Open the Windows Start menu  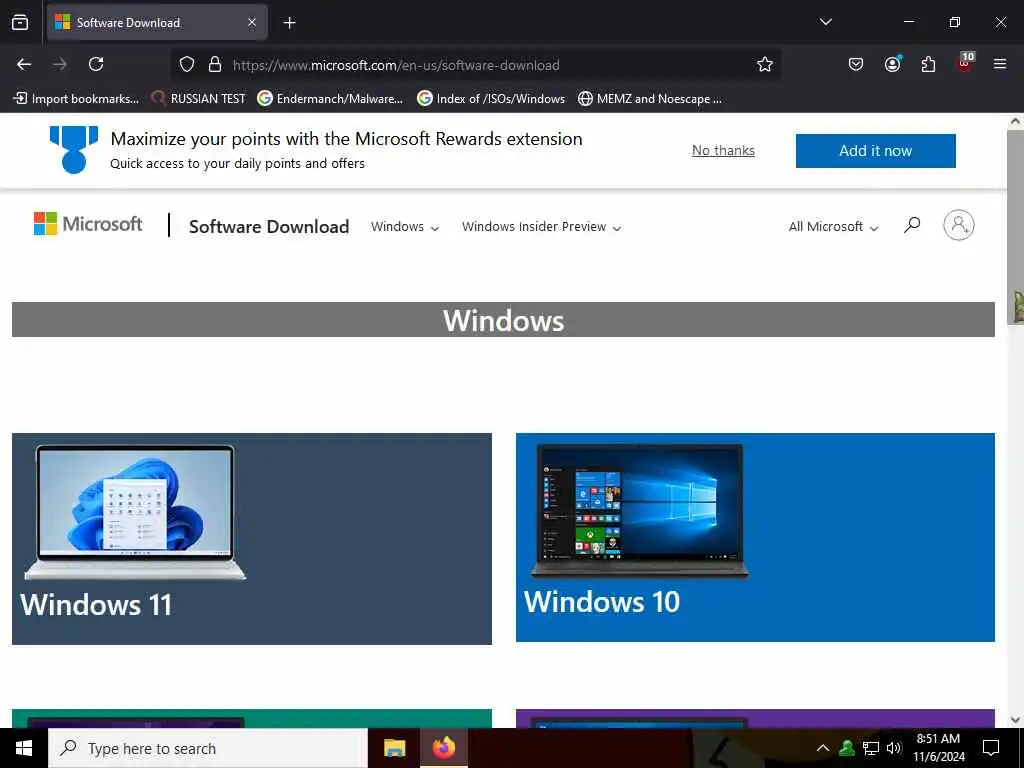[x=24, y=748]
